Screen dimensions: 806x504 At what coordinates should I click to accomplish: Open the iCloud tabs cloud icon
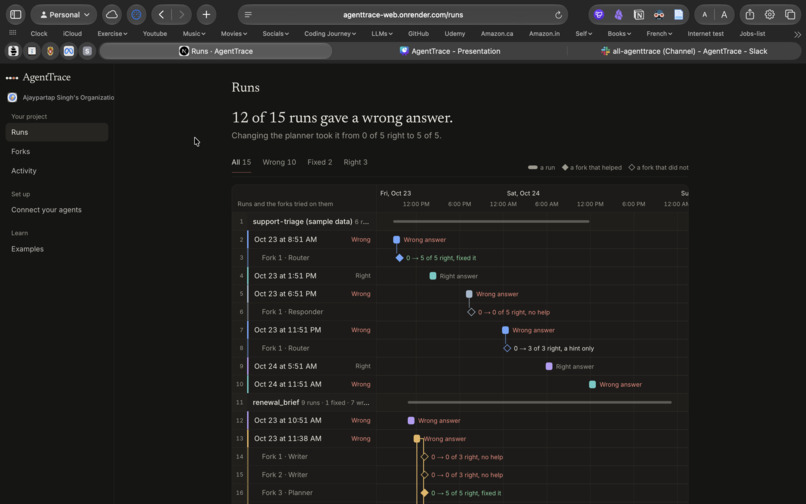112,14
